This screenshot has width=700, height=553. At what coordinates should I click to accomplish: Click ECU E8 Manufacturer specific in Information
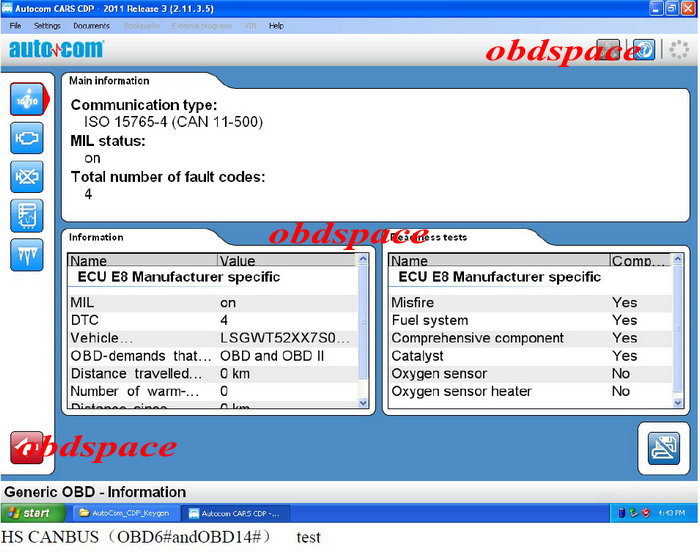click(179, 277)
